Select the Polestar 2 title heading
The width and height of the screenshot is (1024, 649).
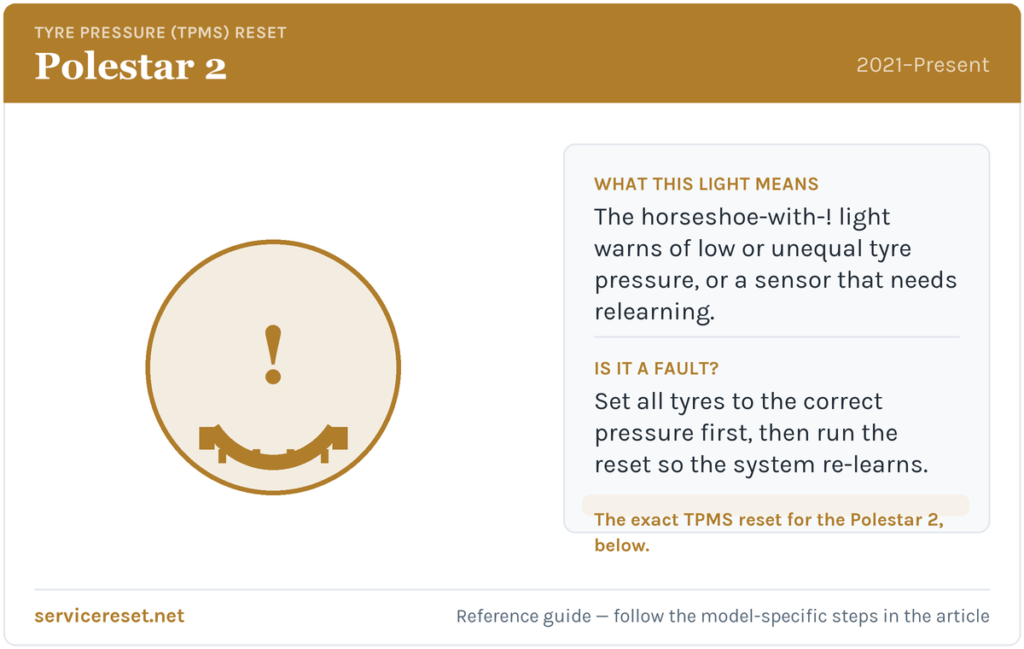tap(130, 66)
